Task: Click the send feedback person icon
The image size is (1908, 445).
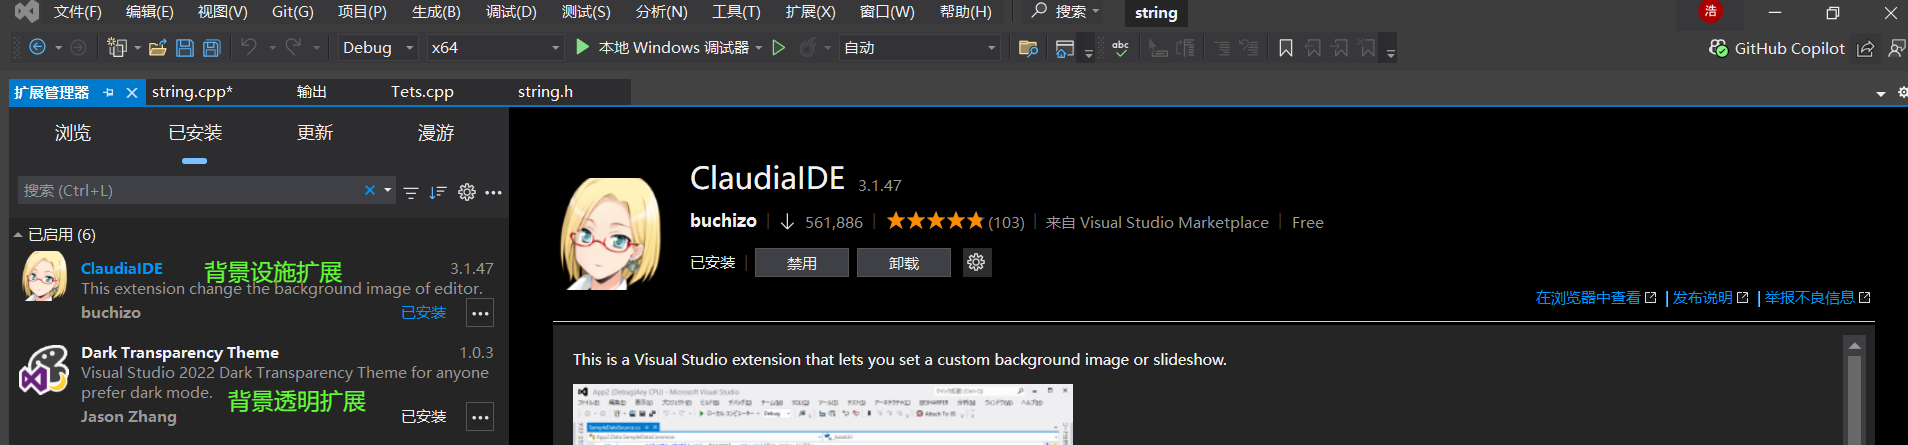Action: pyautogui.click(x=1896, y=48)
